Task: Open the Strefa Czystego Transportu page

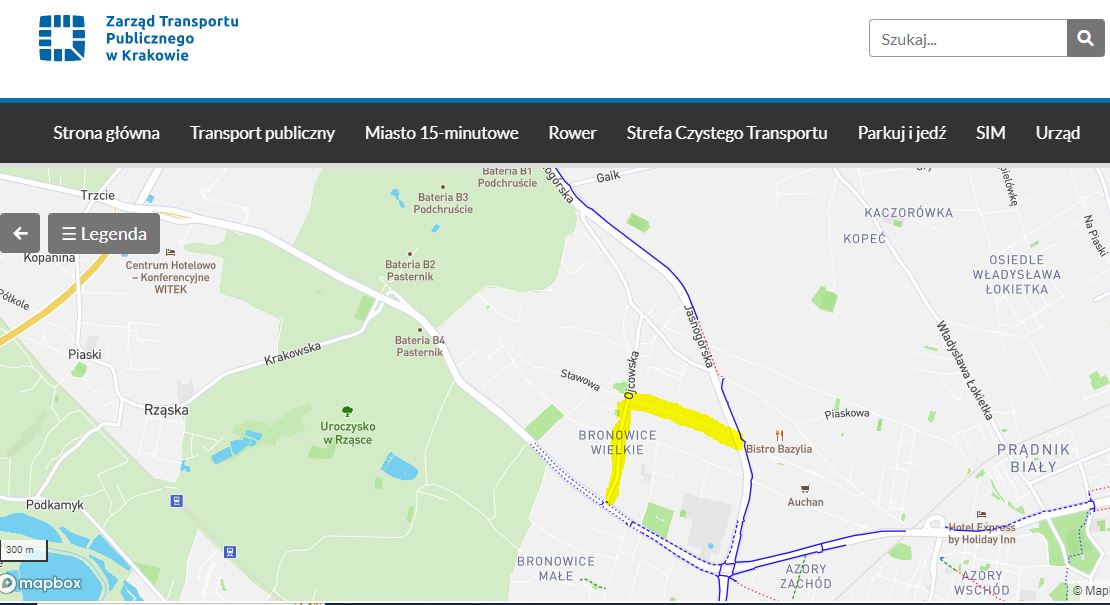Action: coord(726,133)
